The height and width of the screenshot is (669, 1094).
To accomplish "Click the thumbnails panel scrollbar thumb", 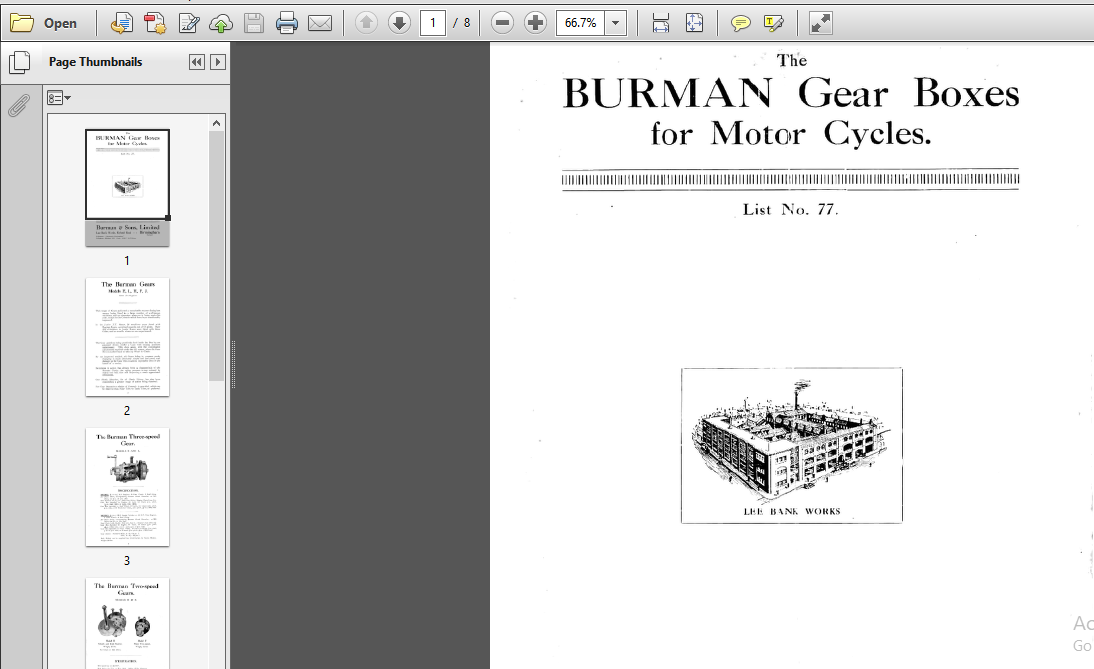I will pyautogui.click(x=216, y=256).
